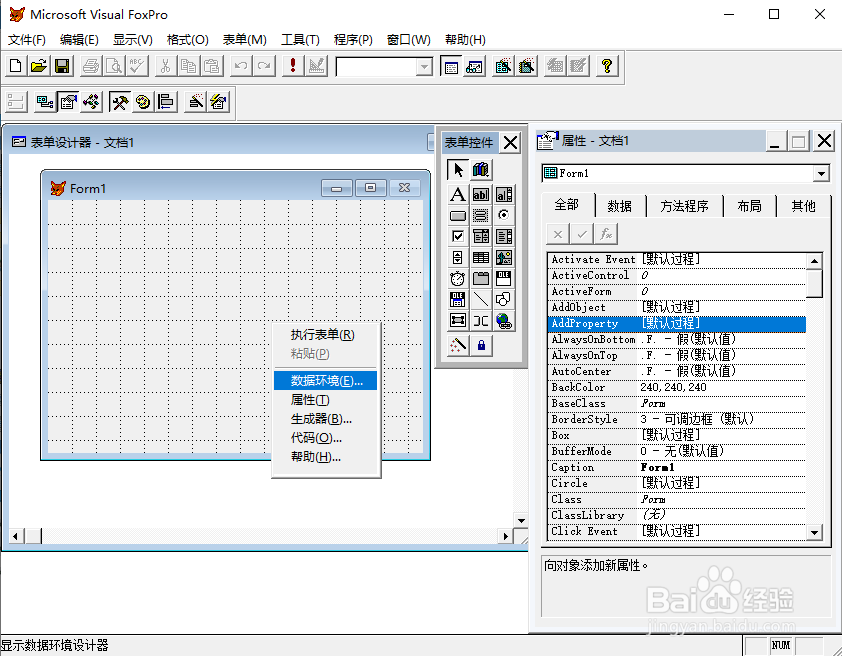The image size is (842, 656).
Task: Select the Command Button control in toolbox
Action: pyautogui.click(x=458, y=216)
